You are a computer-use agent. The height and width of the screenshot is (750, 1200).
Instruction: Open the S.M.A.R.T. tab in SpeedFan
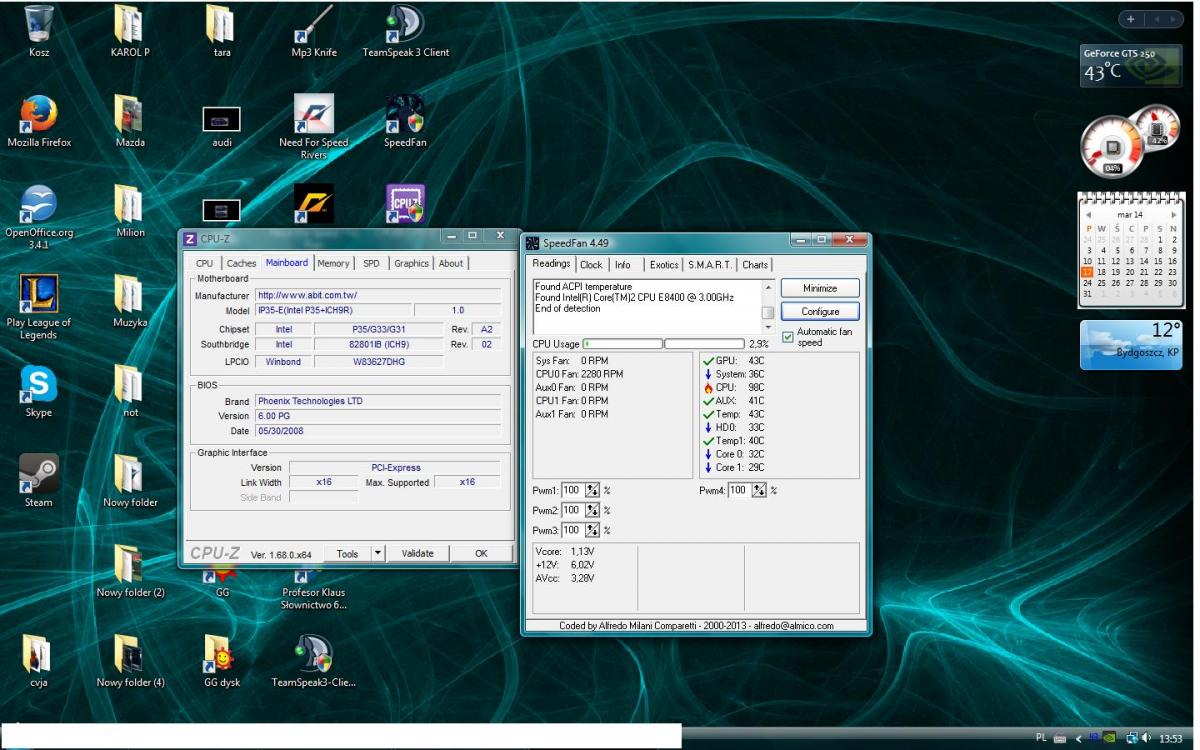click(710, 265)
